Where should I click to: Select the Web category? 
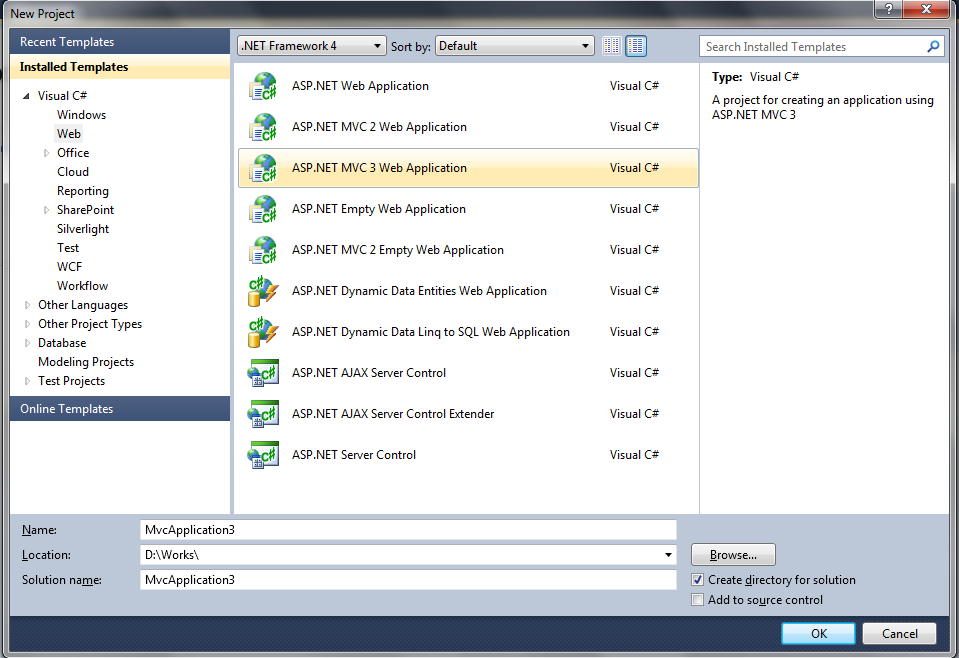coord(68,134)
